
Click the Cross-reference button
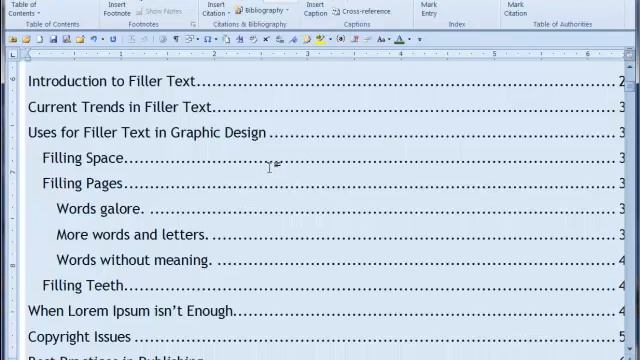(x=361, y=11)
